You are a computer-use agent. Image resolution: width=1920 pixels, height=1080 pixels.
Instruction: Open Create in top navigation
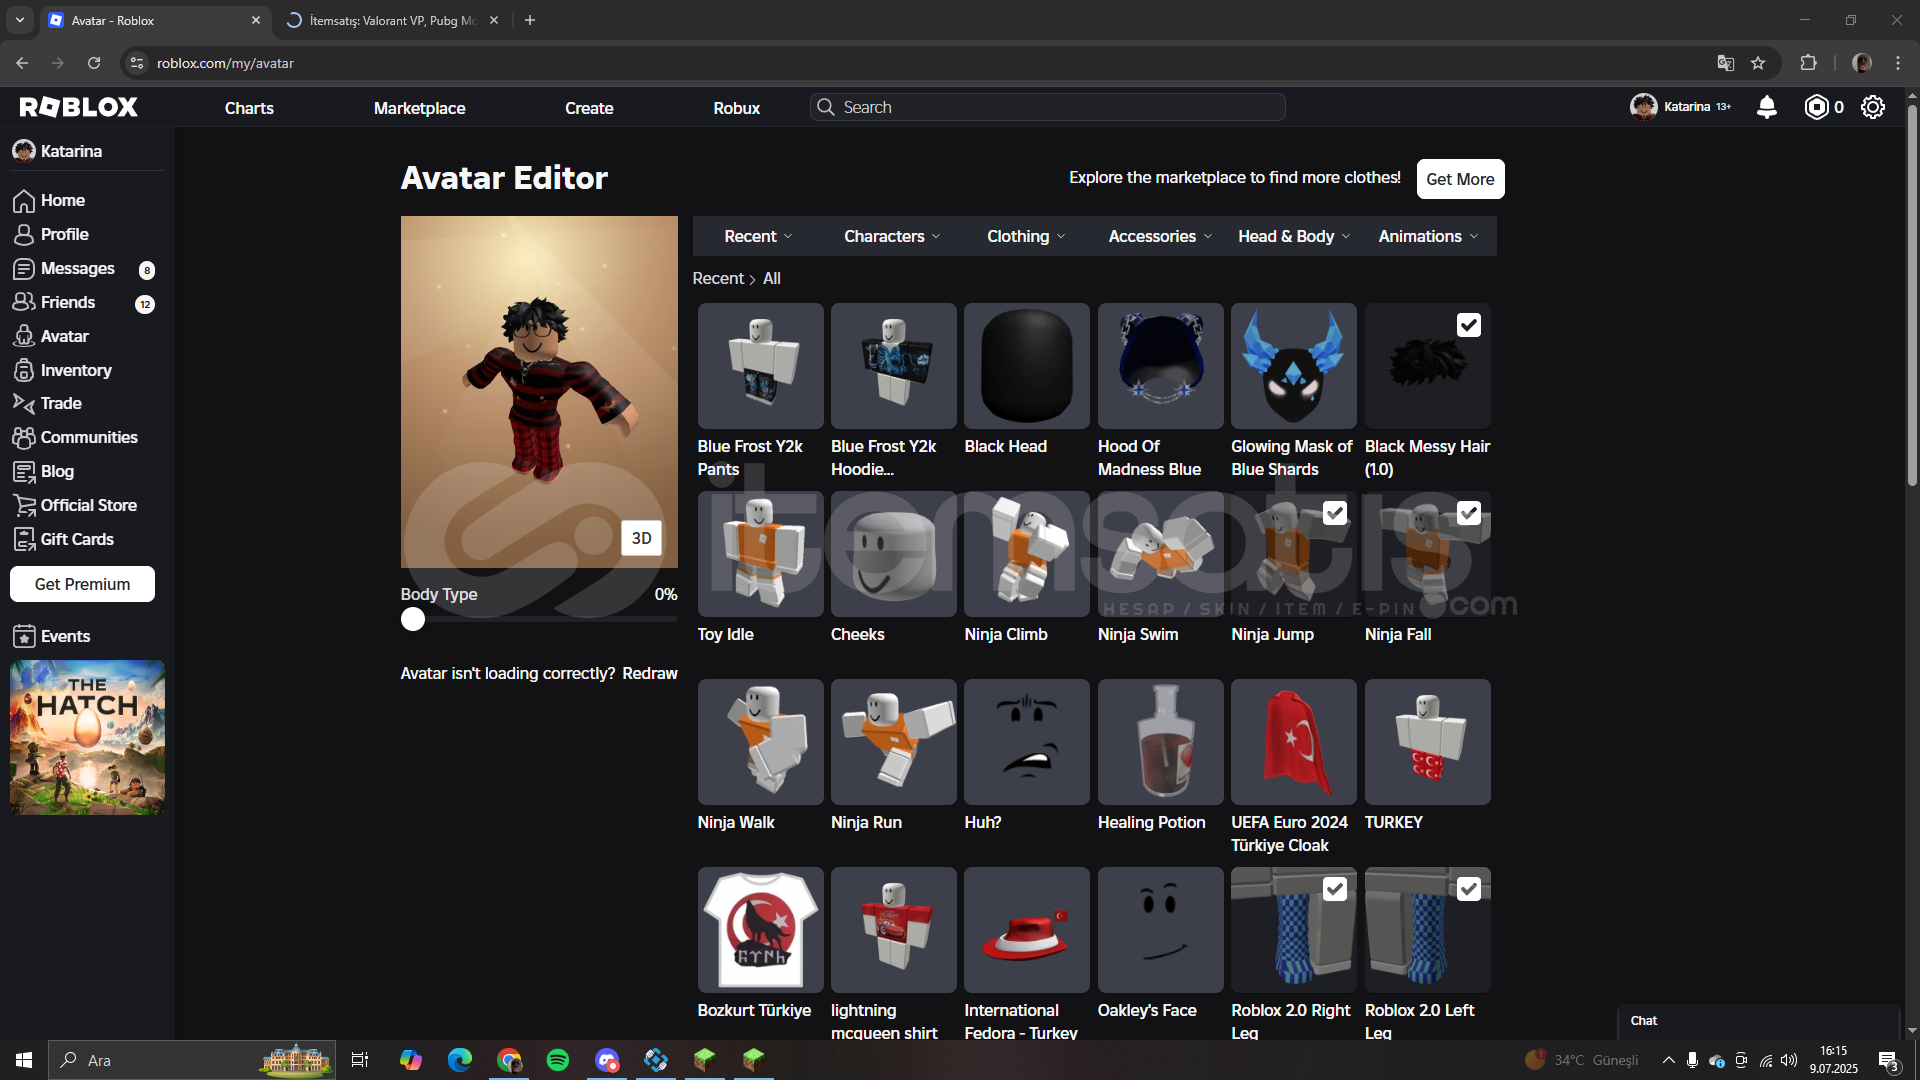click(x=589, y=108)
